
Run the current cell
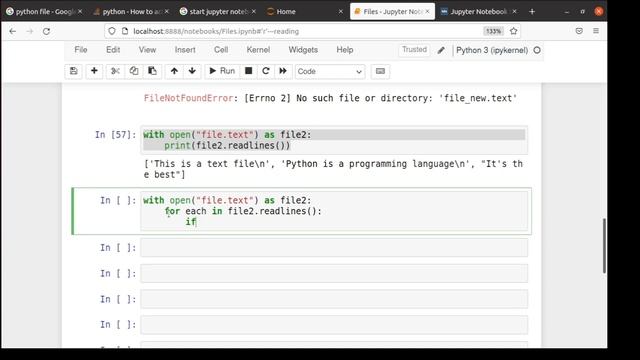click(x=222, y=71)
